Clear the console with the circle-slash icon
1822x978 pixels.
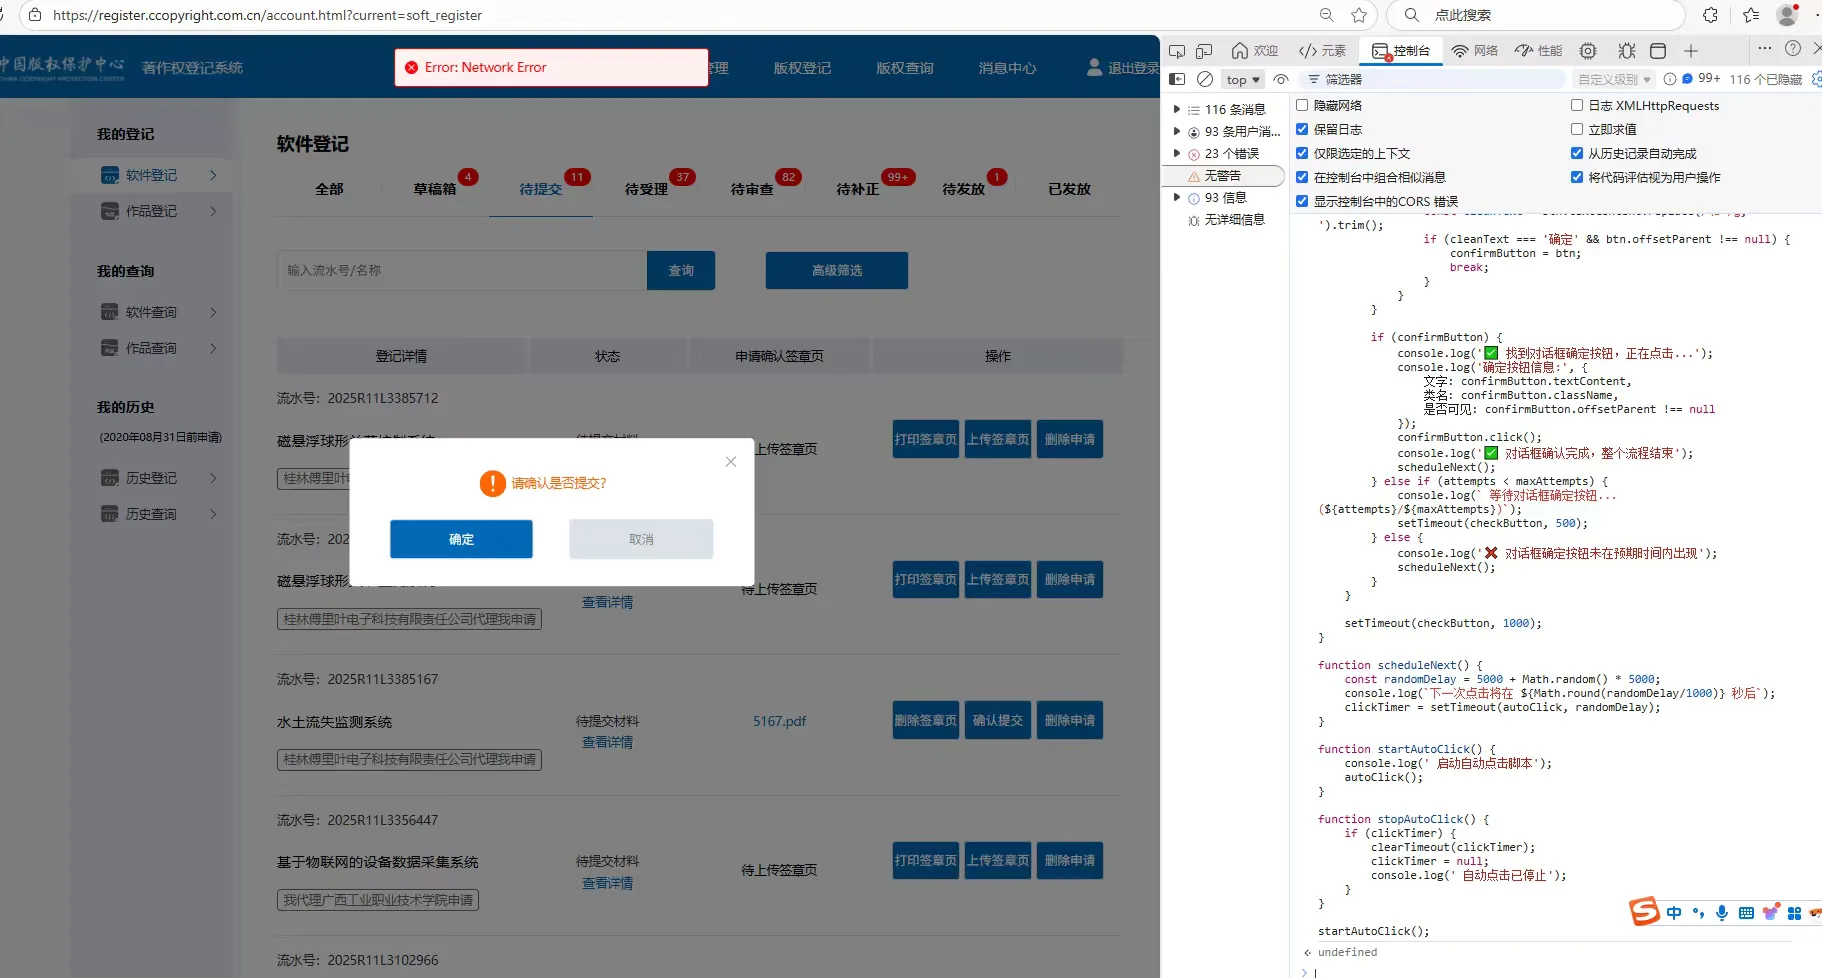[x=1205, y=79]
